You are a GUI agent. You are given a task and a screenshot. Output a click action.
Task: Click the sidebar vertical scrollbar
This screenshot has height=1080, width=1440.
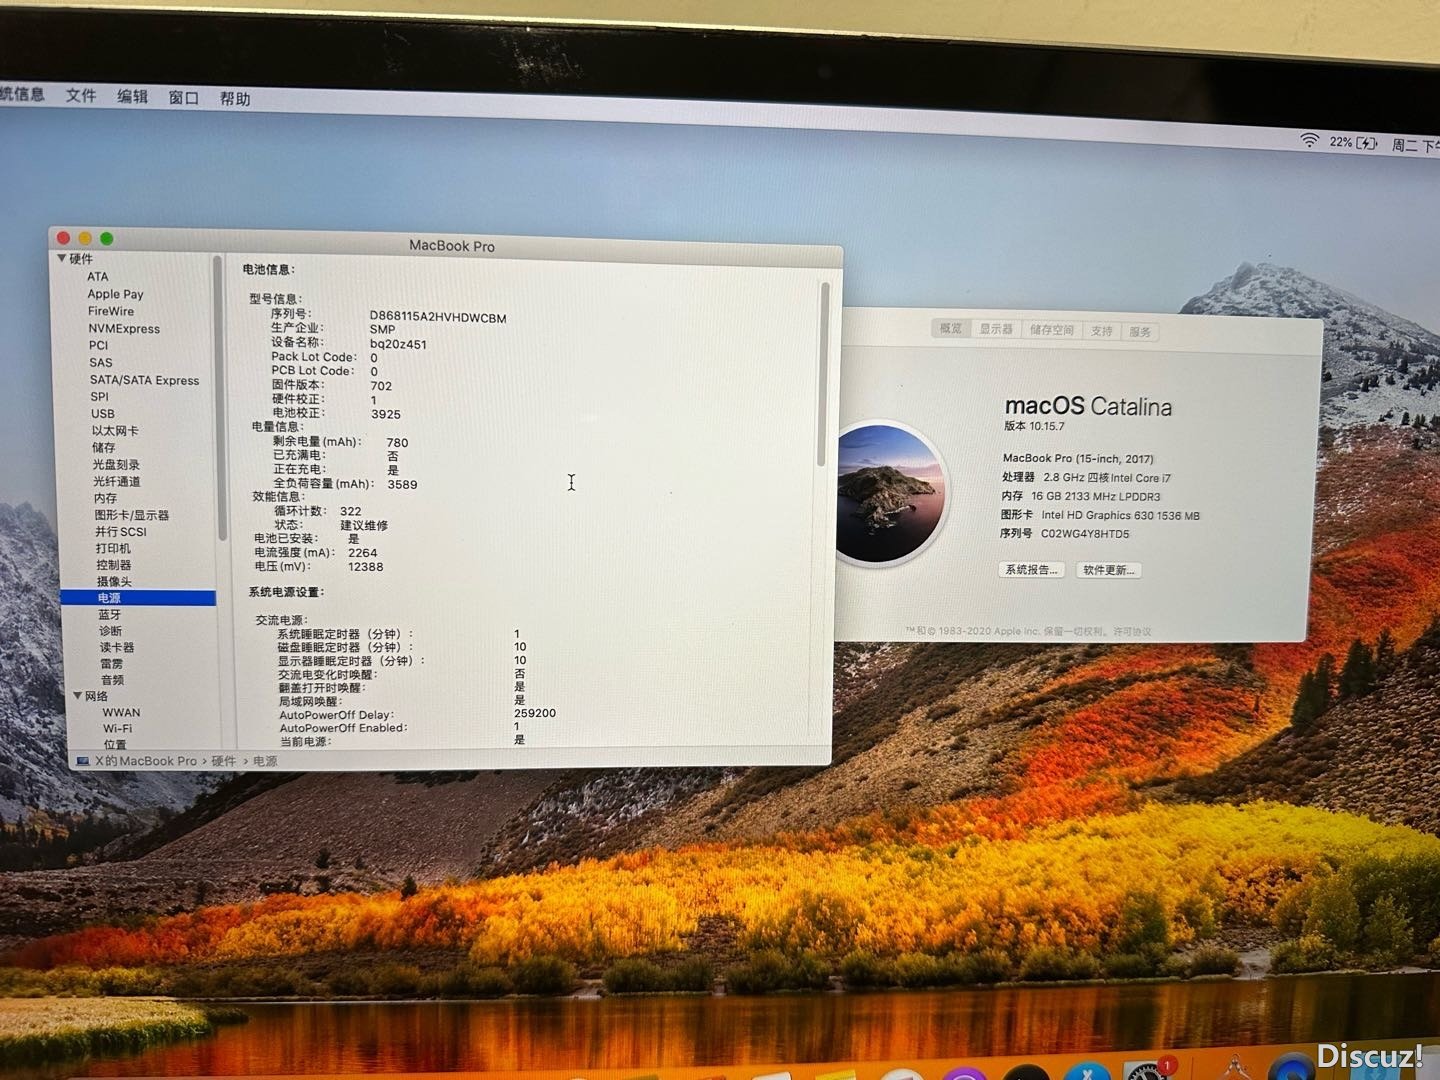[219, 400]
